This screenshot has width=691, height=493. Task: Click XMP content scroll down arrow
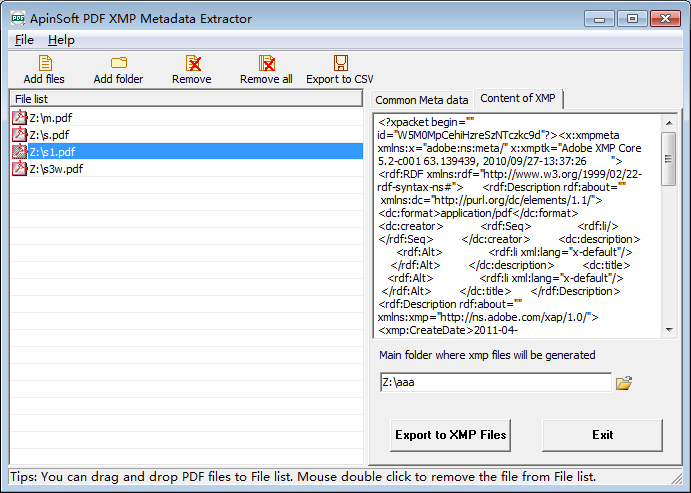click(x=669, y=330)
